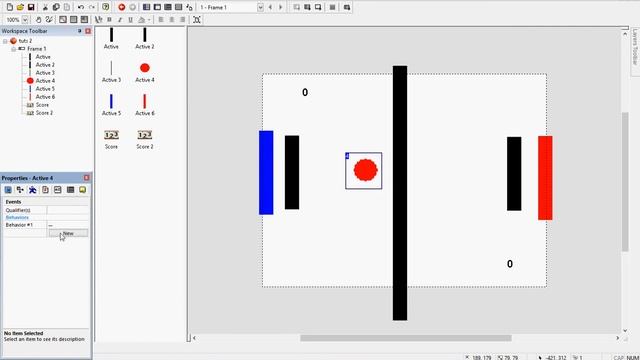The width and height of the screenshot is (640, 360).
Task: Select 'Active 5' in the workspace tree
Action: [x=45, y=89]
